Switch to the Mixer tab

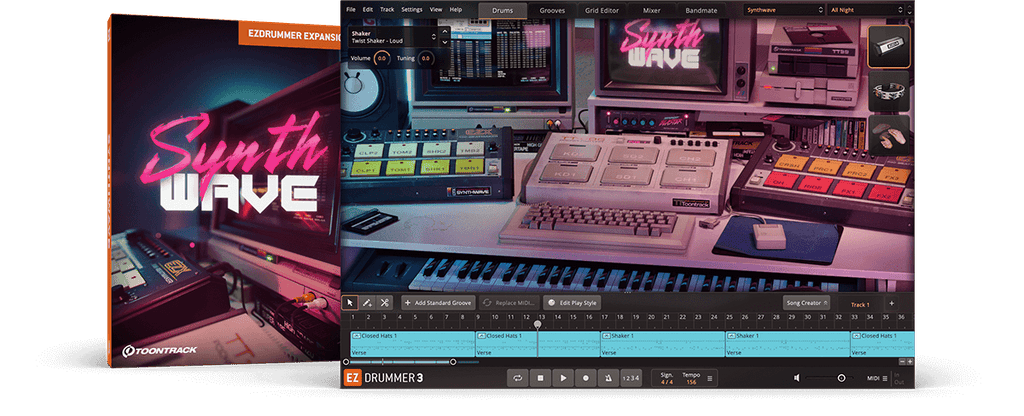click(651, 10)
